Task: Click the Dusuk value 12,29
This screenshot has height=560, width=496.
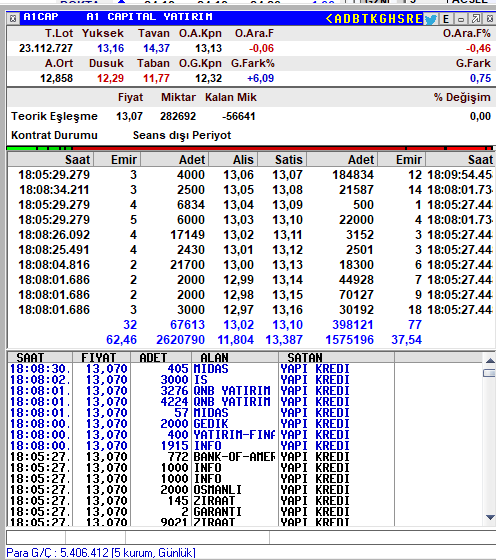Action: 110,78
